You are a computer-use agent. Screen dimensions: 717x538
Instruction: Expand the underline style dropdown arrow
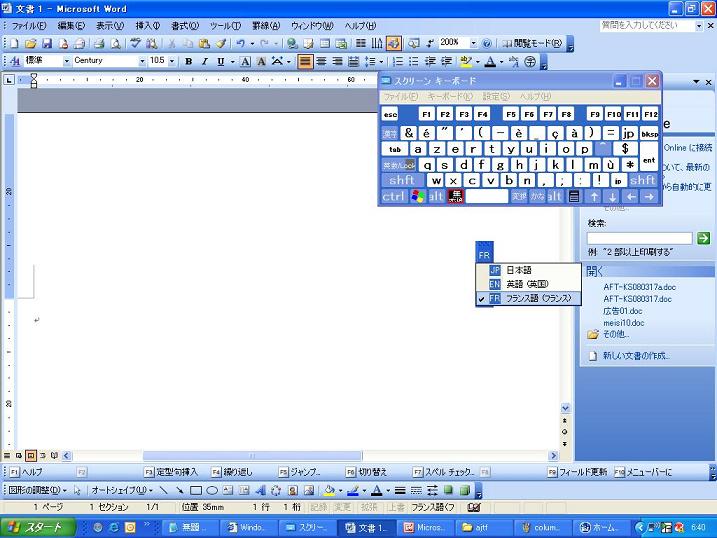point(232,62)
